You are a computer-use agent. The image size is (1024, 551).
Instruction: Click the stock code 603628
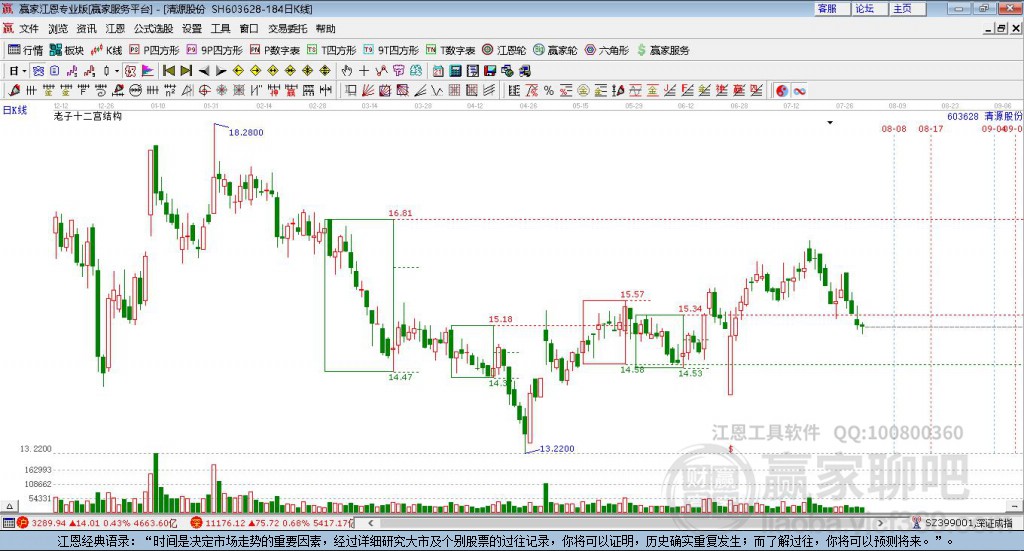pyautogui.click(x=963, y=116)
